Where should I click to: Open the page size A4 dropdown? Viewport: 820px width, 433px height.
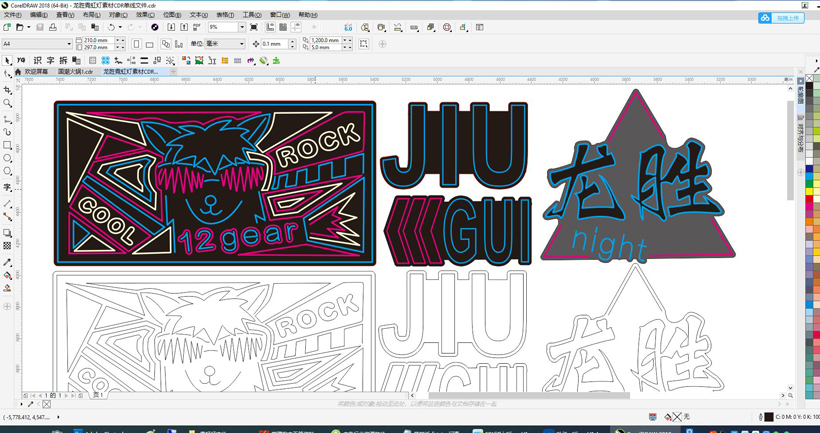pos(69,44)
